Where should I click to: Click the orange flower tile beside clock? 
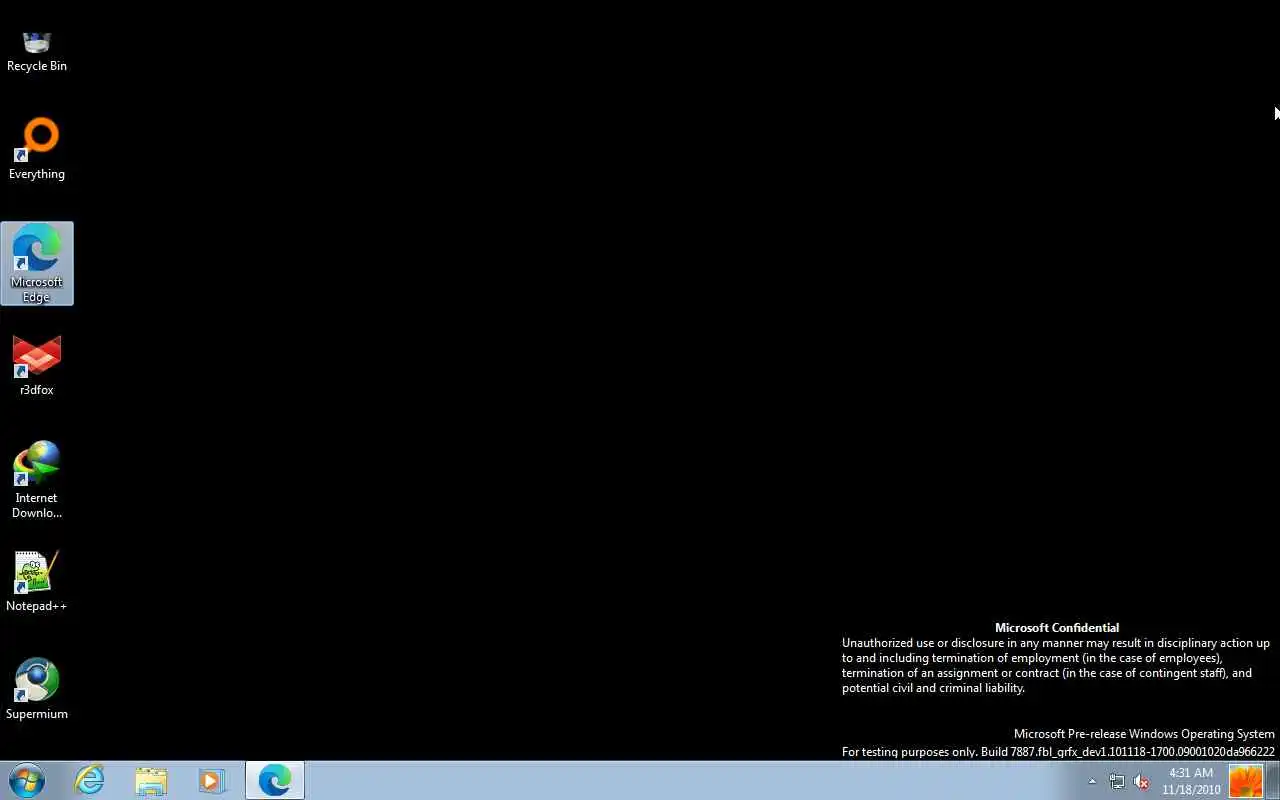[1246, 781]
